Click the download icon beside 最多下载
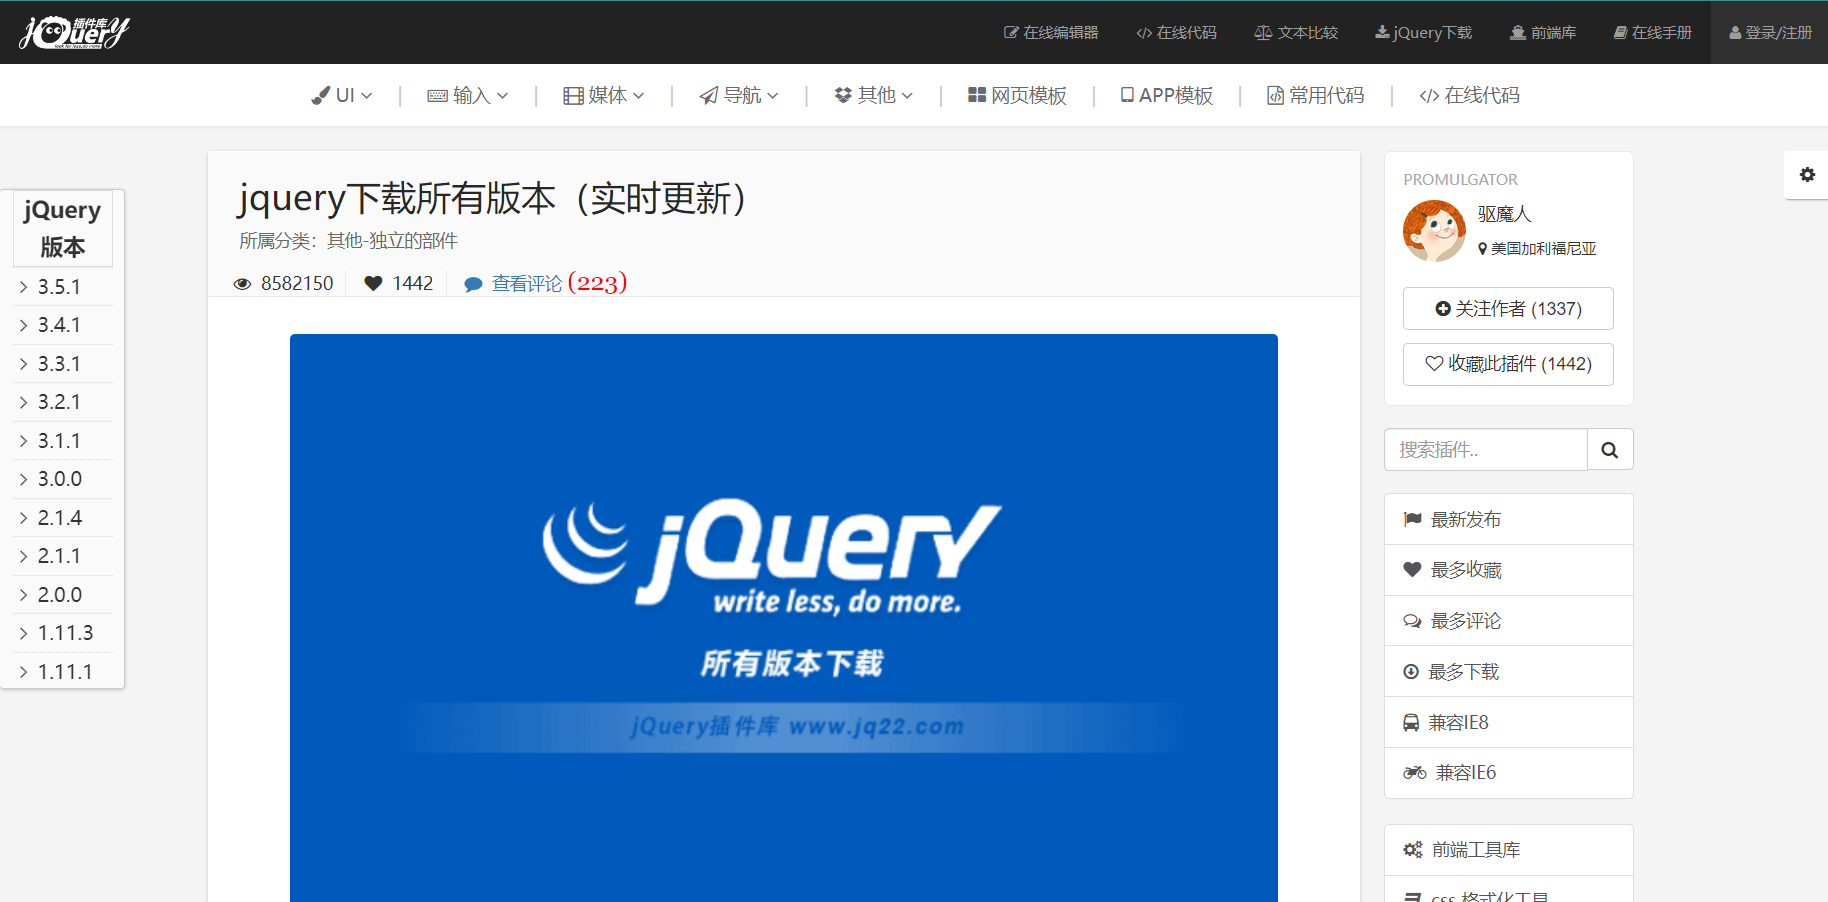The image size is (1828, 902). (x=1411, y=672)
